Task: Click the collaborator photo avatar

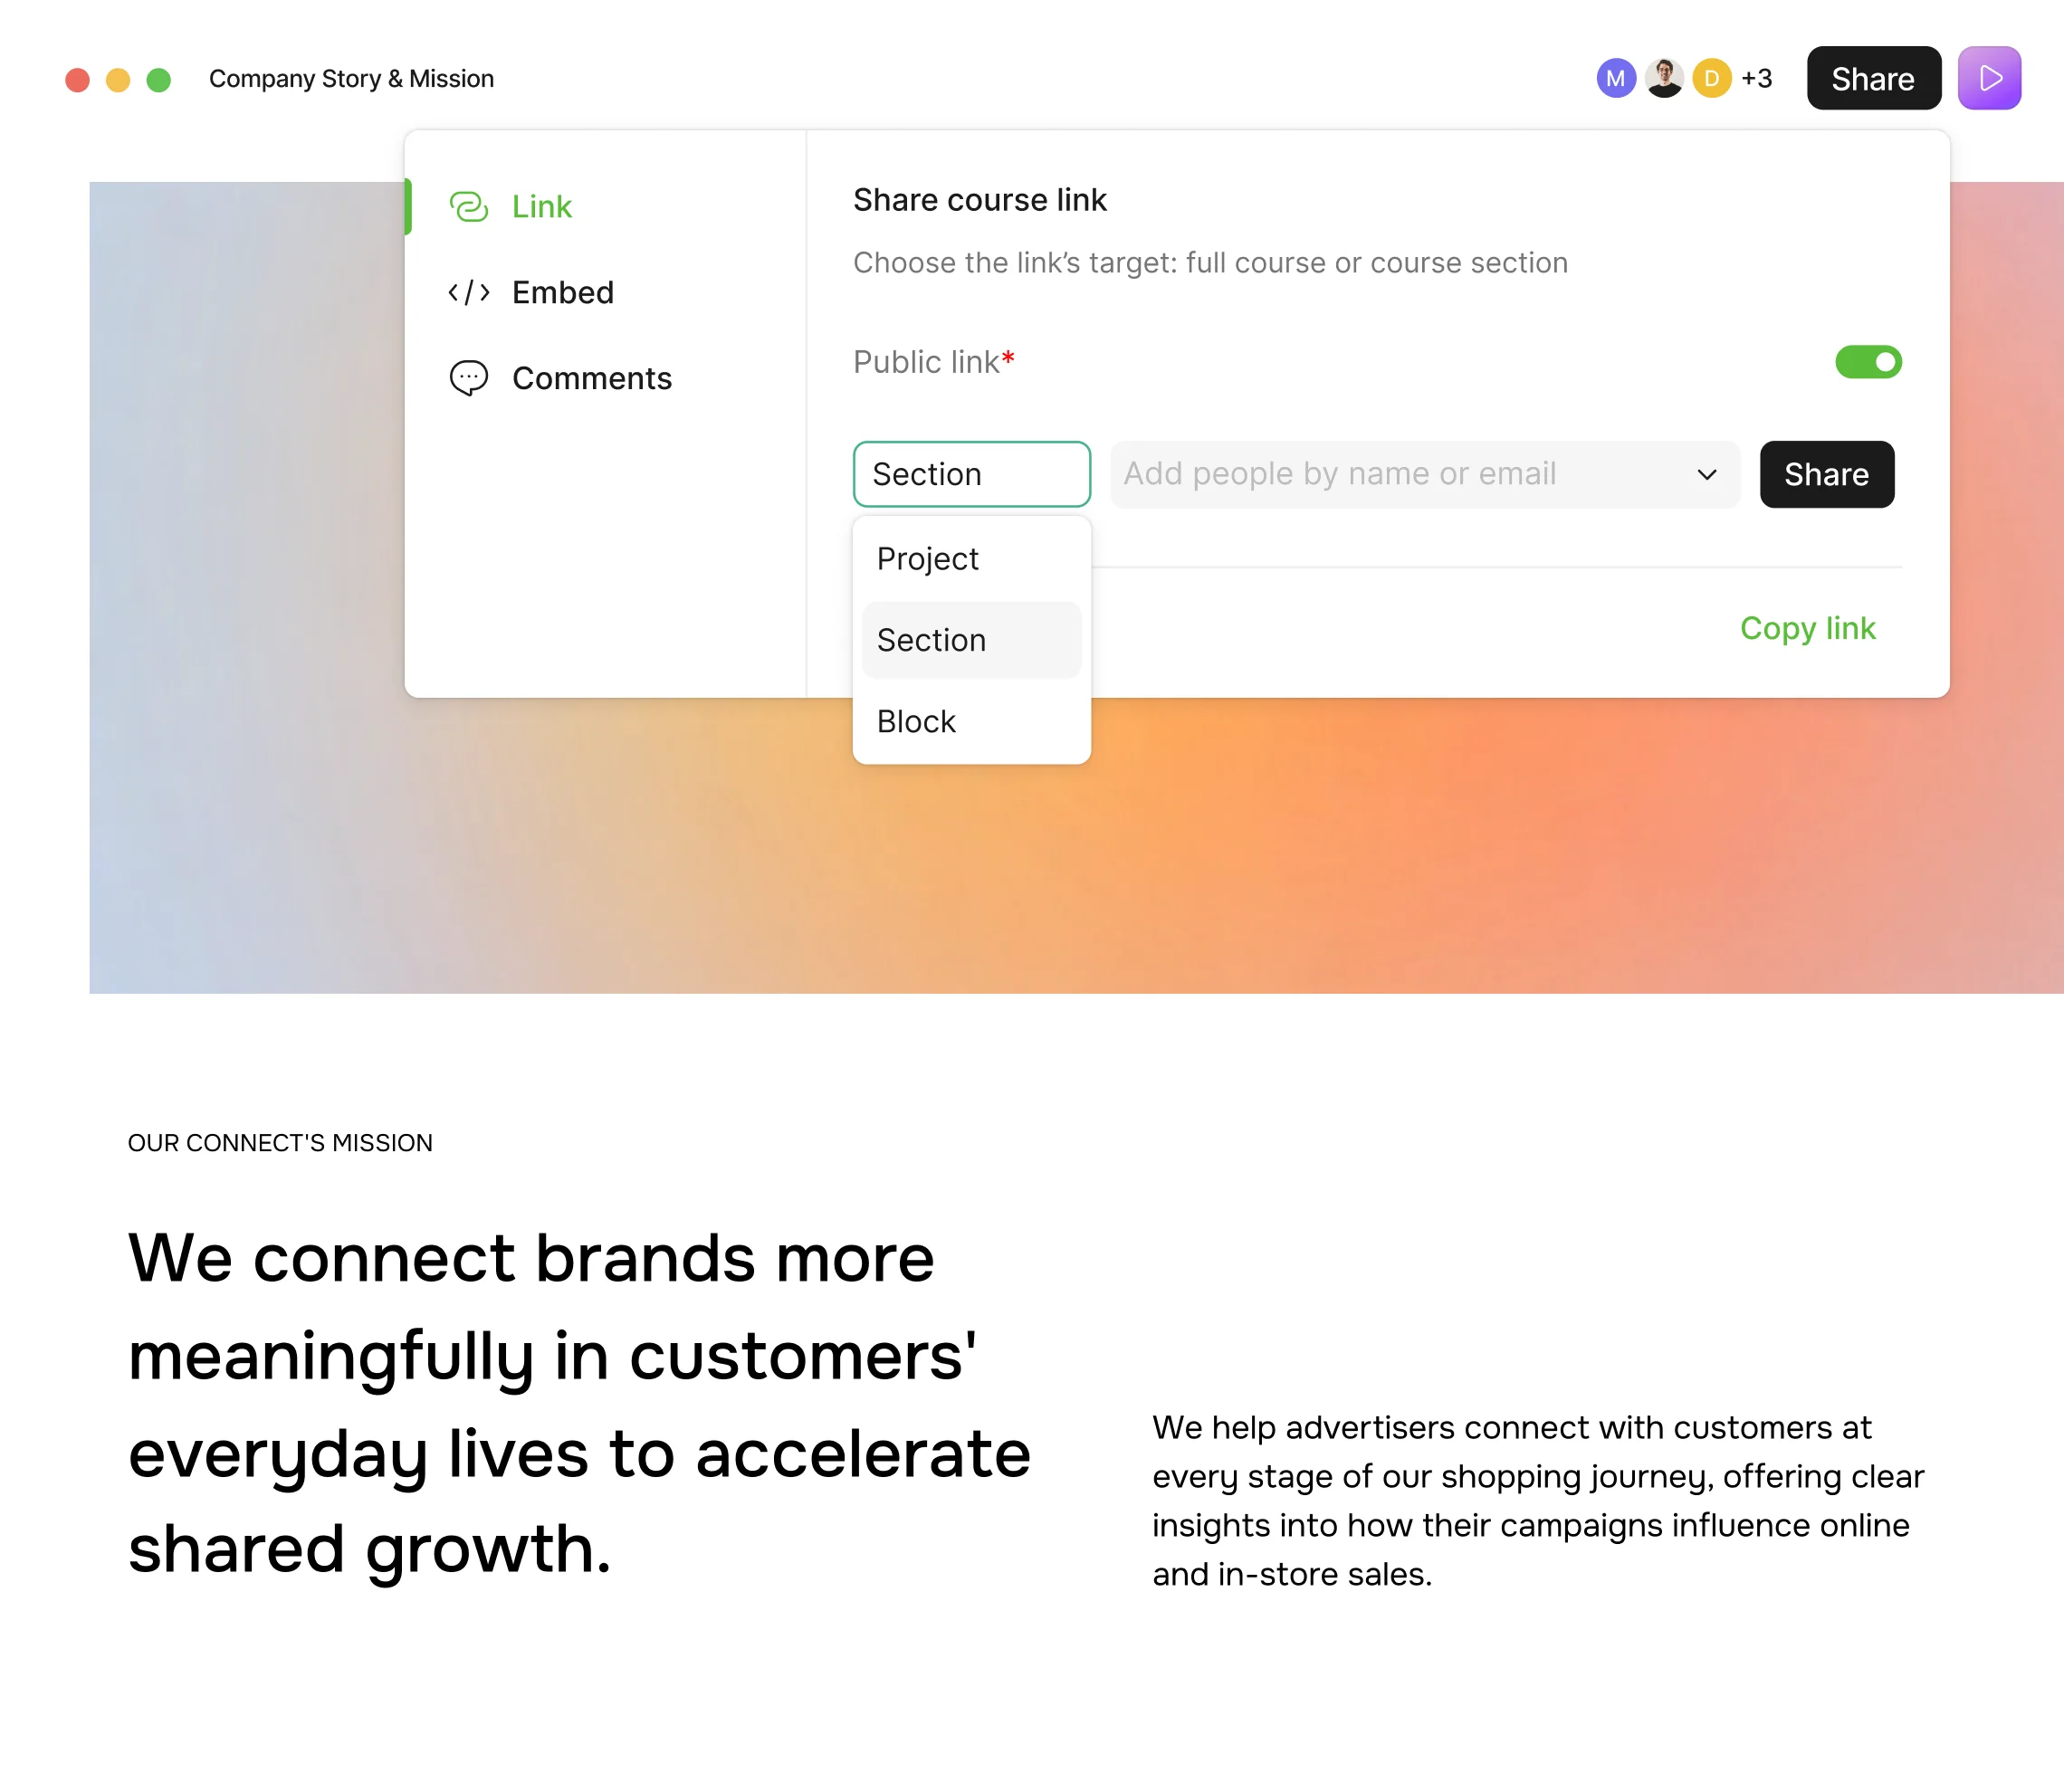Action: [1664, 78]
